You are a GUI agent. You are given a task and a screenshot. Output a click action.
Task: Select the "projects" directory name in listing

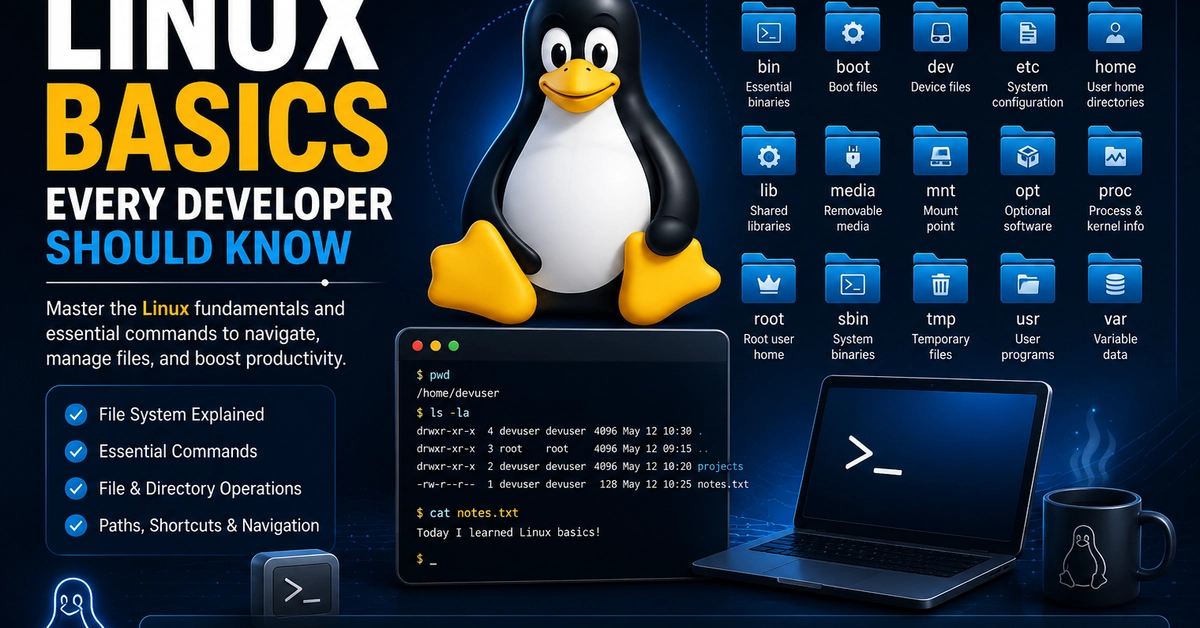tap(720, 466)
